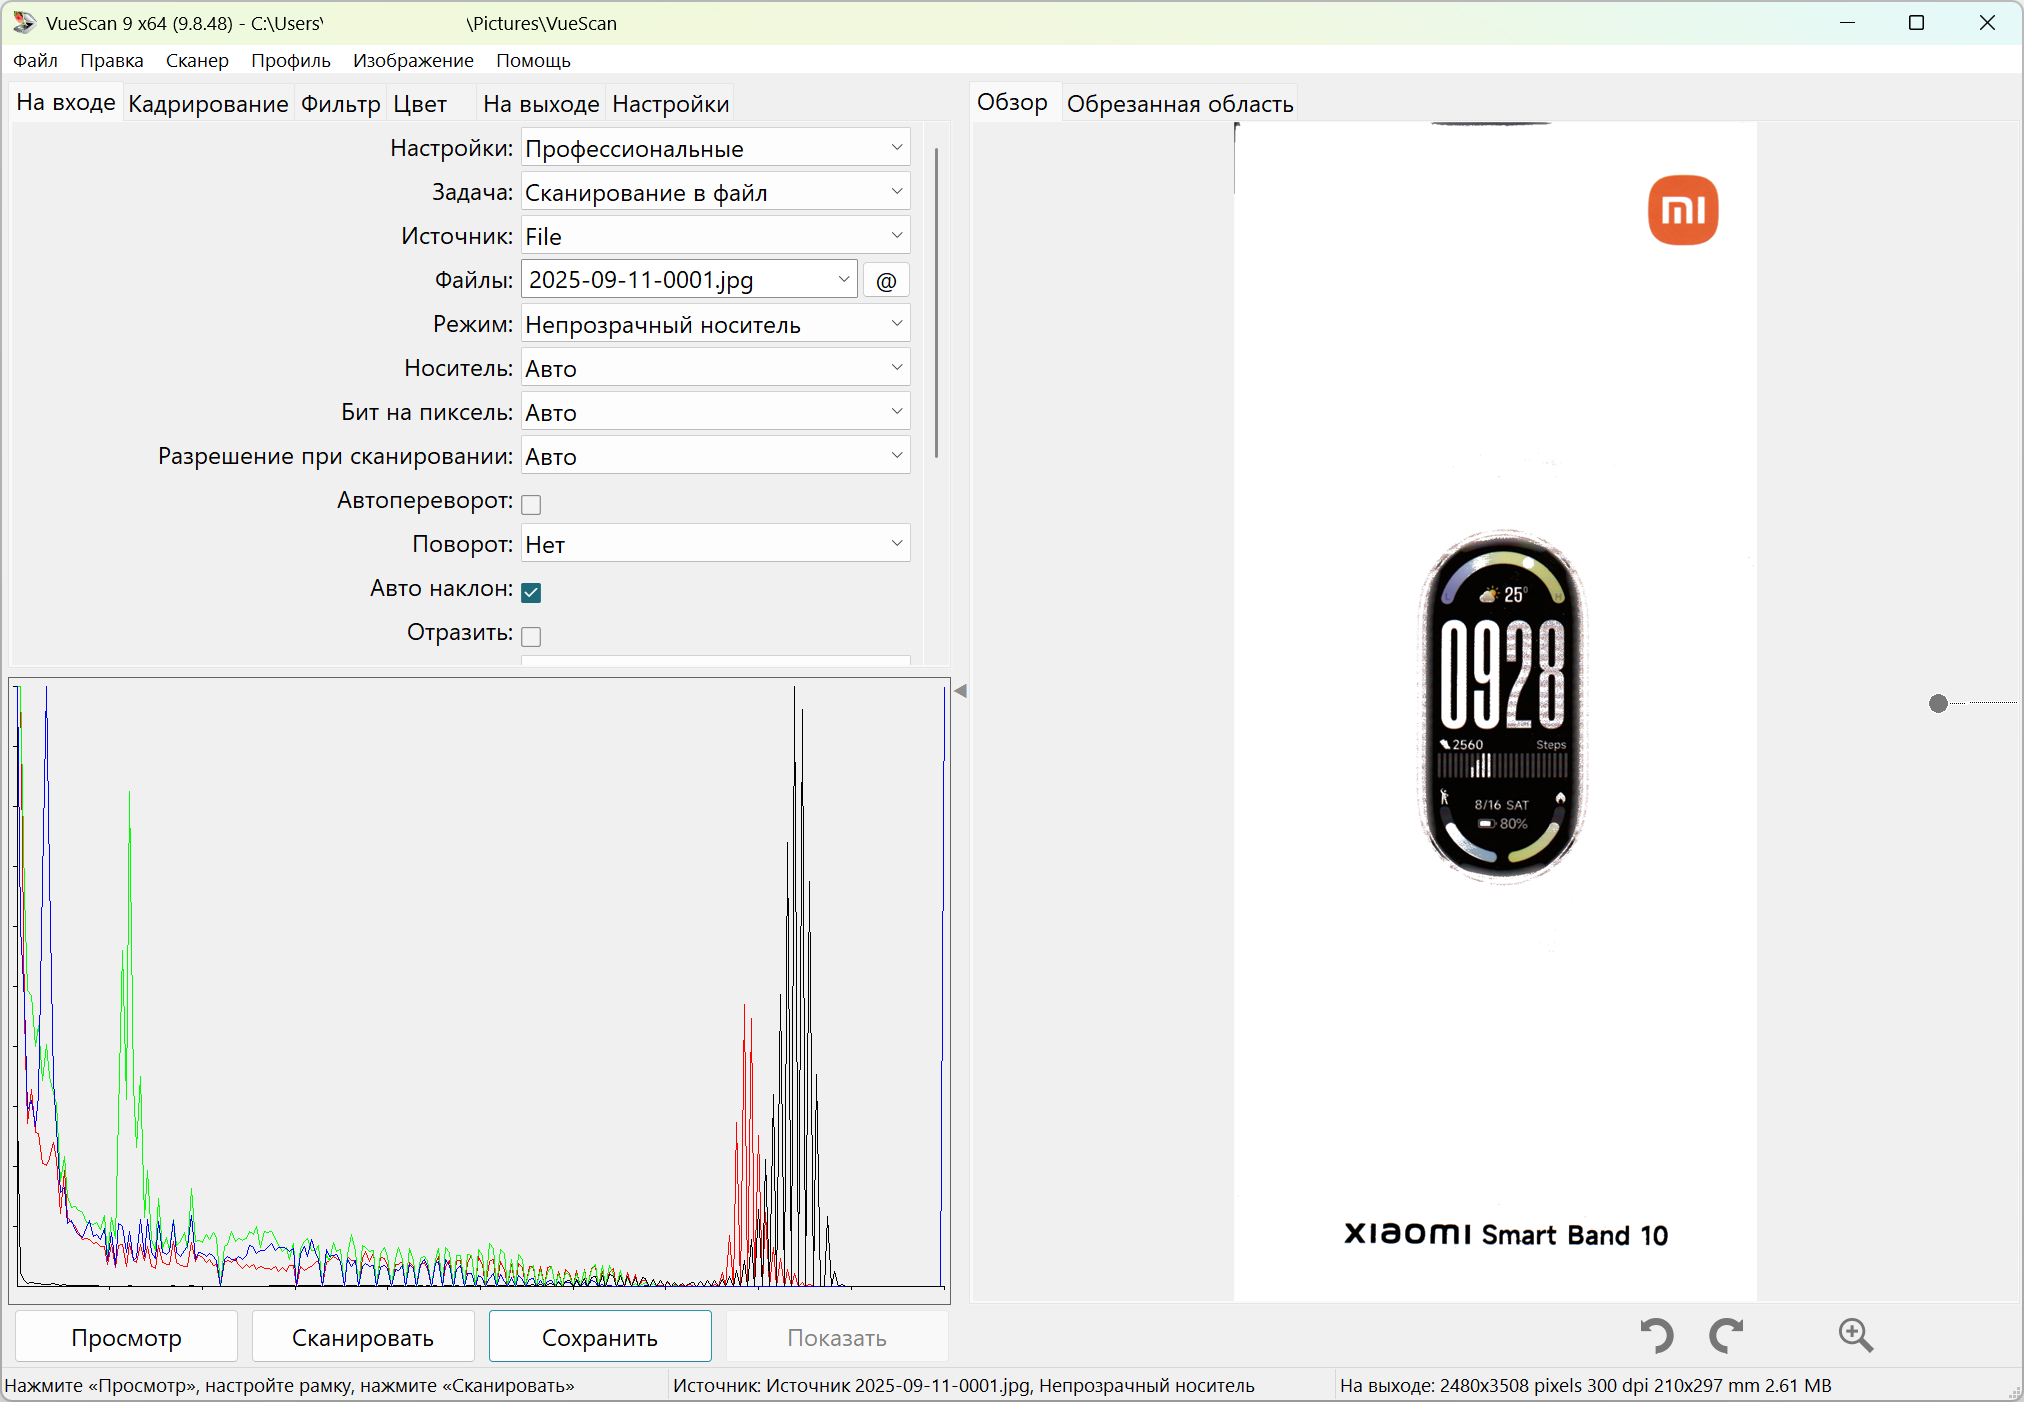2024x1402 pixels.
Task: Uncheck the Авто наклон checkbox
Action: (531, 592)
